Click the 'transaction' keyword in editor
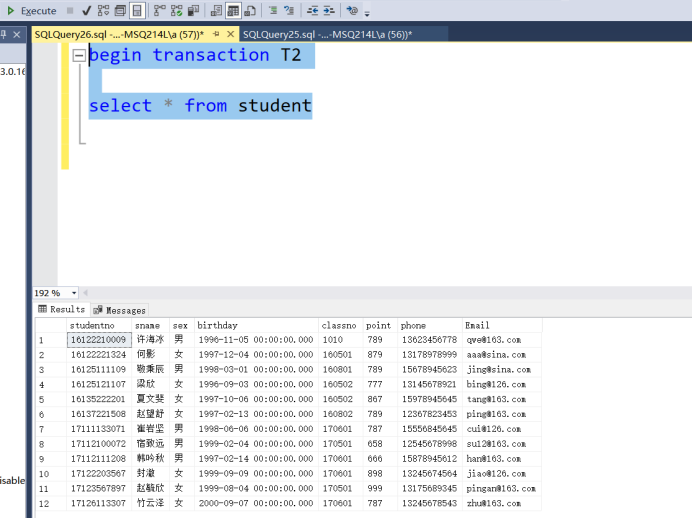 [211, 55]
